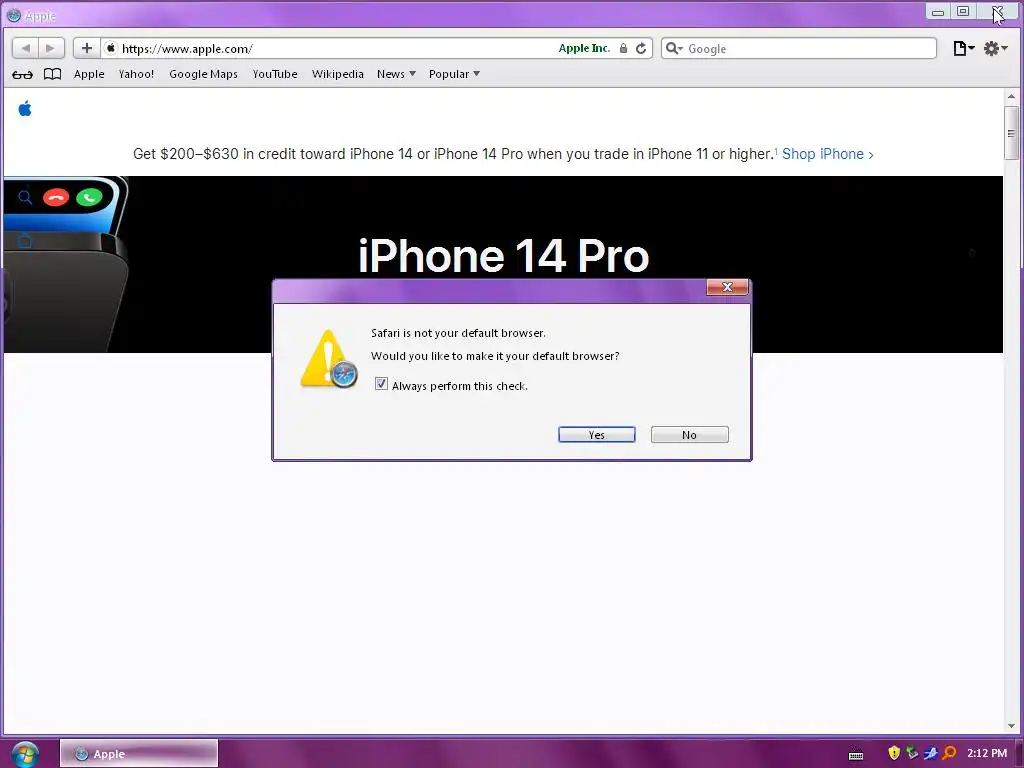Click the Show desktop strip
This screenshot has width=1024, height=768.
(1019, 754)
